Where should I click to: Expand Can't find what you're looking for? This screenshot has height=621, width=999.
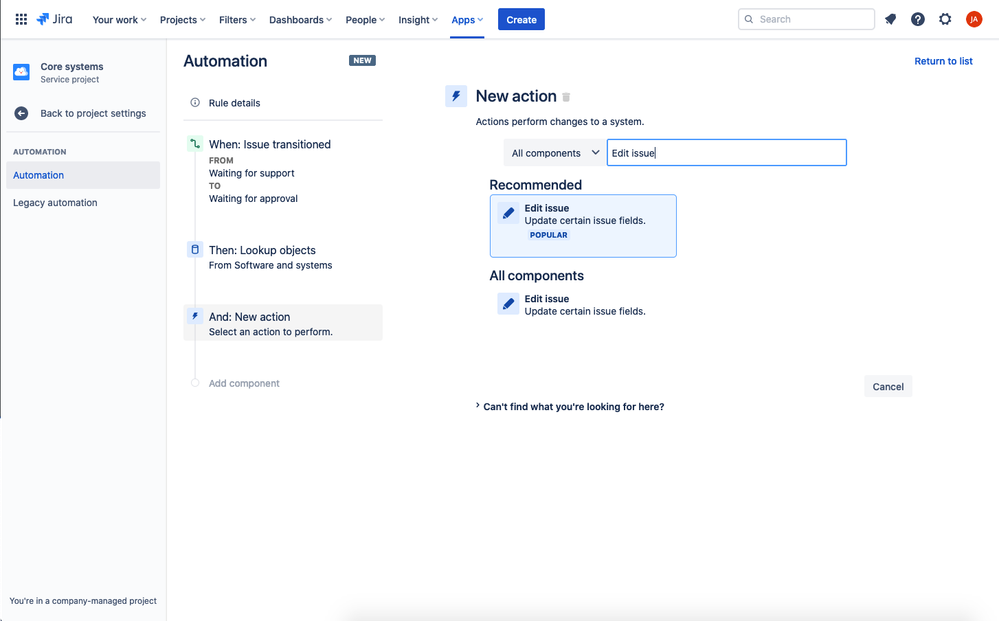click(570, 406)
